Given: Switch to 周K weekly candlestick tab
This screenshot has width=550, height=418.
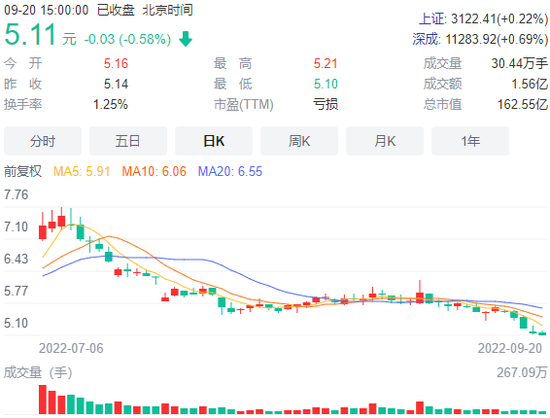Looking at the screenshot, I should coord(299,141).
